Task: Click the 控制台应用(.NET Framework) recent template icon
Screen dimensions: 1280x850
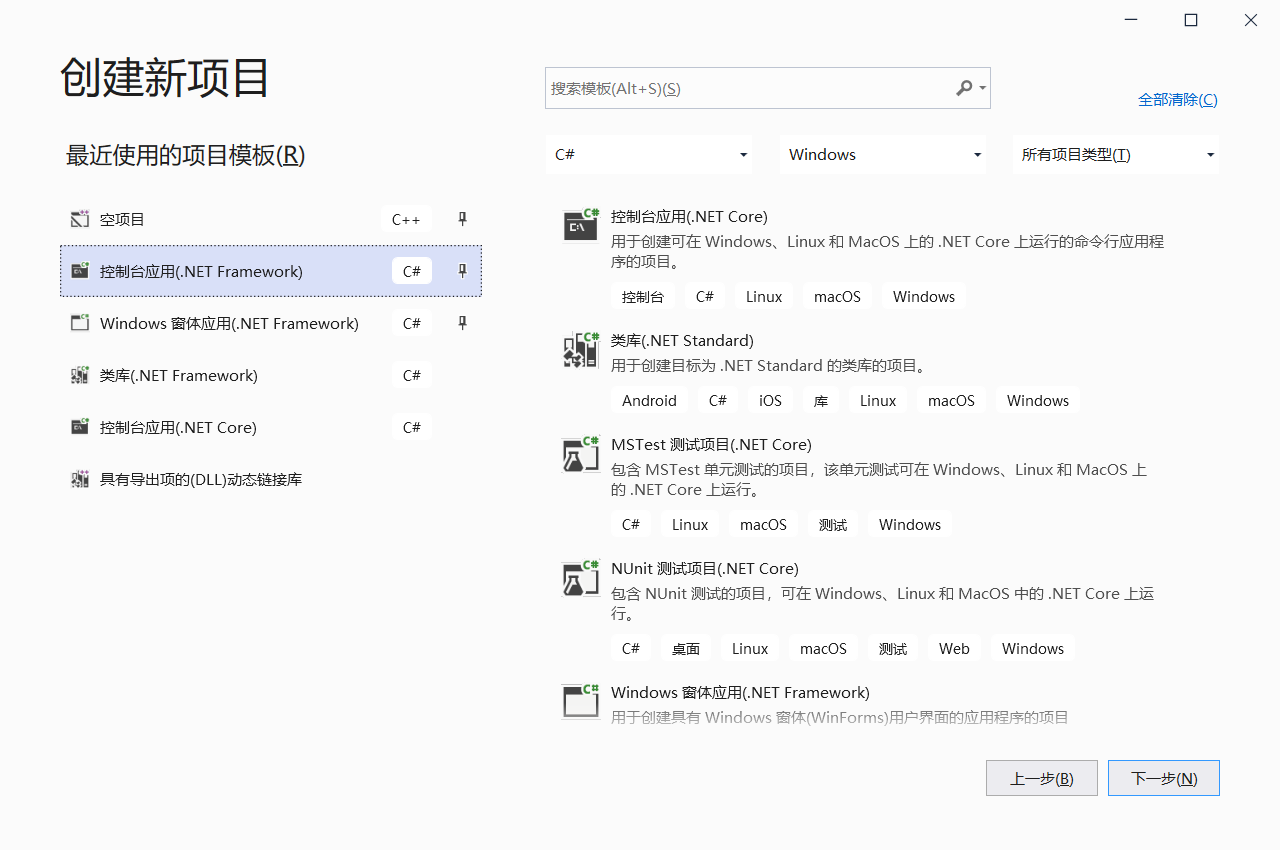Action: tap(80, 271)
